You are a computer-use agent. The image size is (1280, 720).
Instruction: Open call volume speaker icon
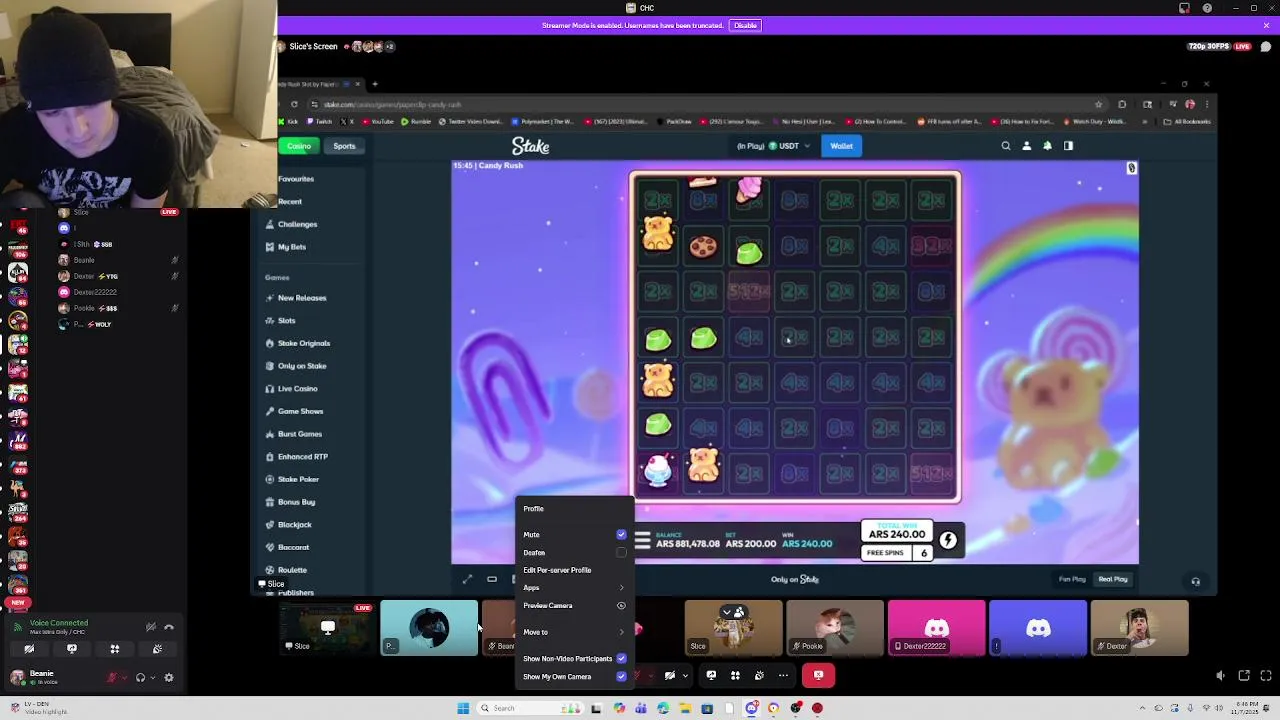[1220, 676]
